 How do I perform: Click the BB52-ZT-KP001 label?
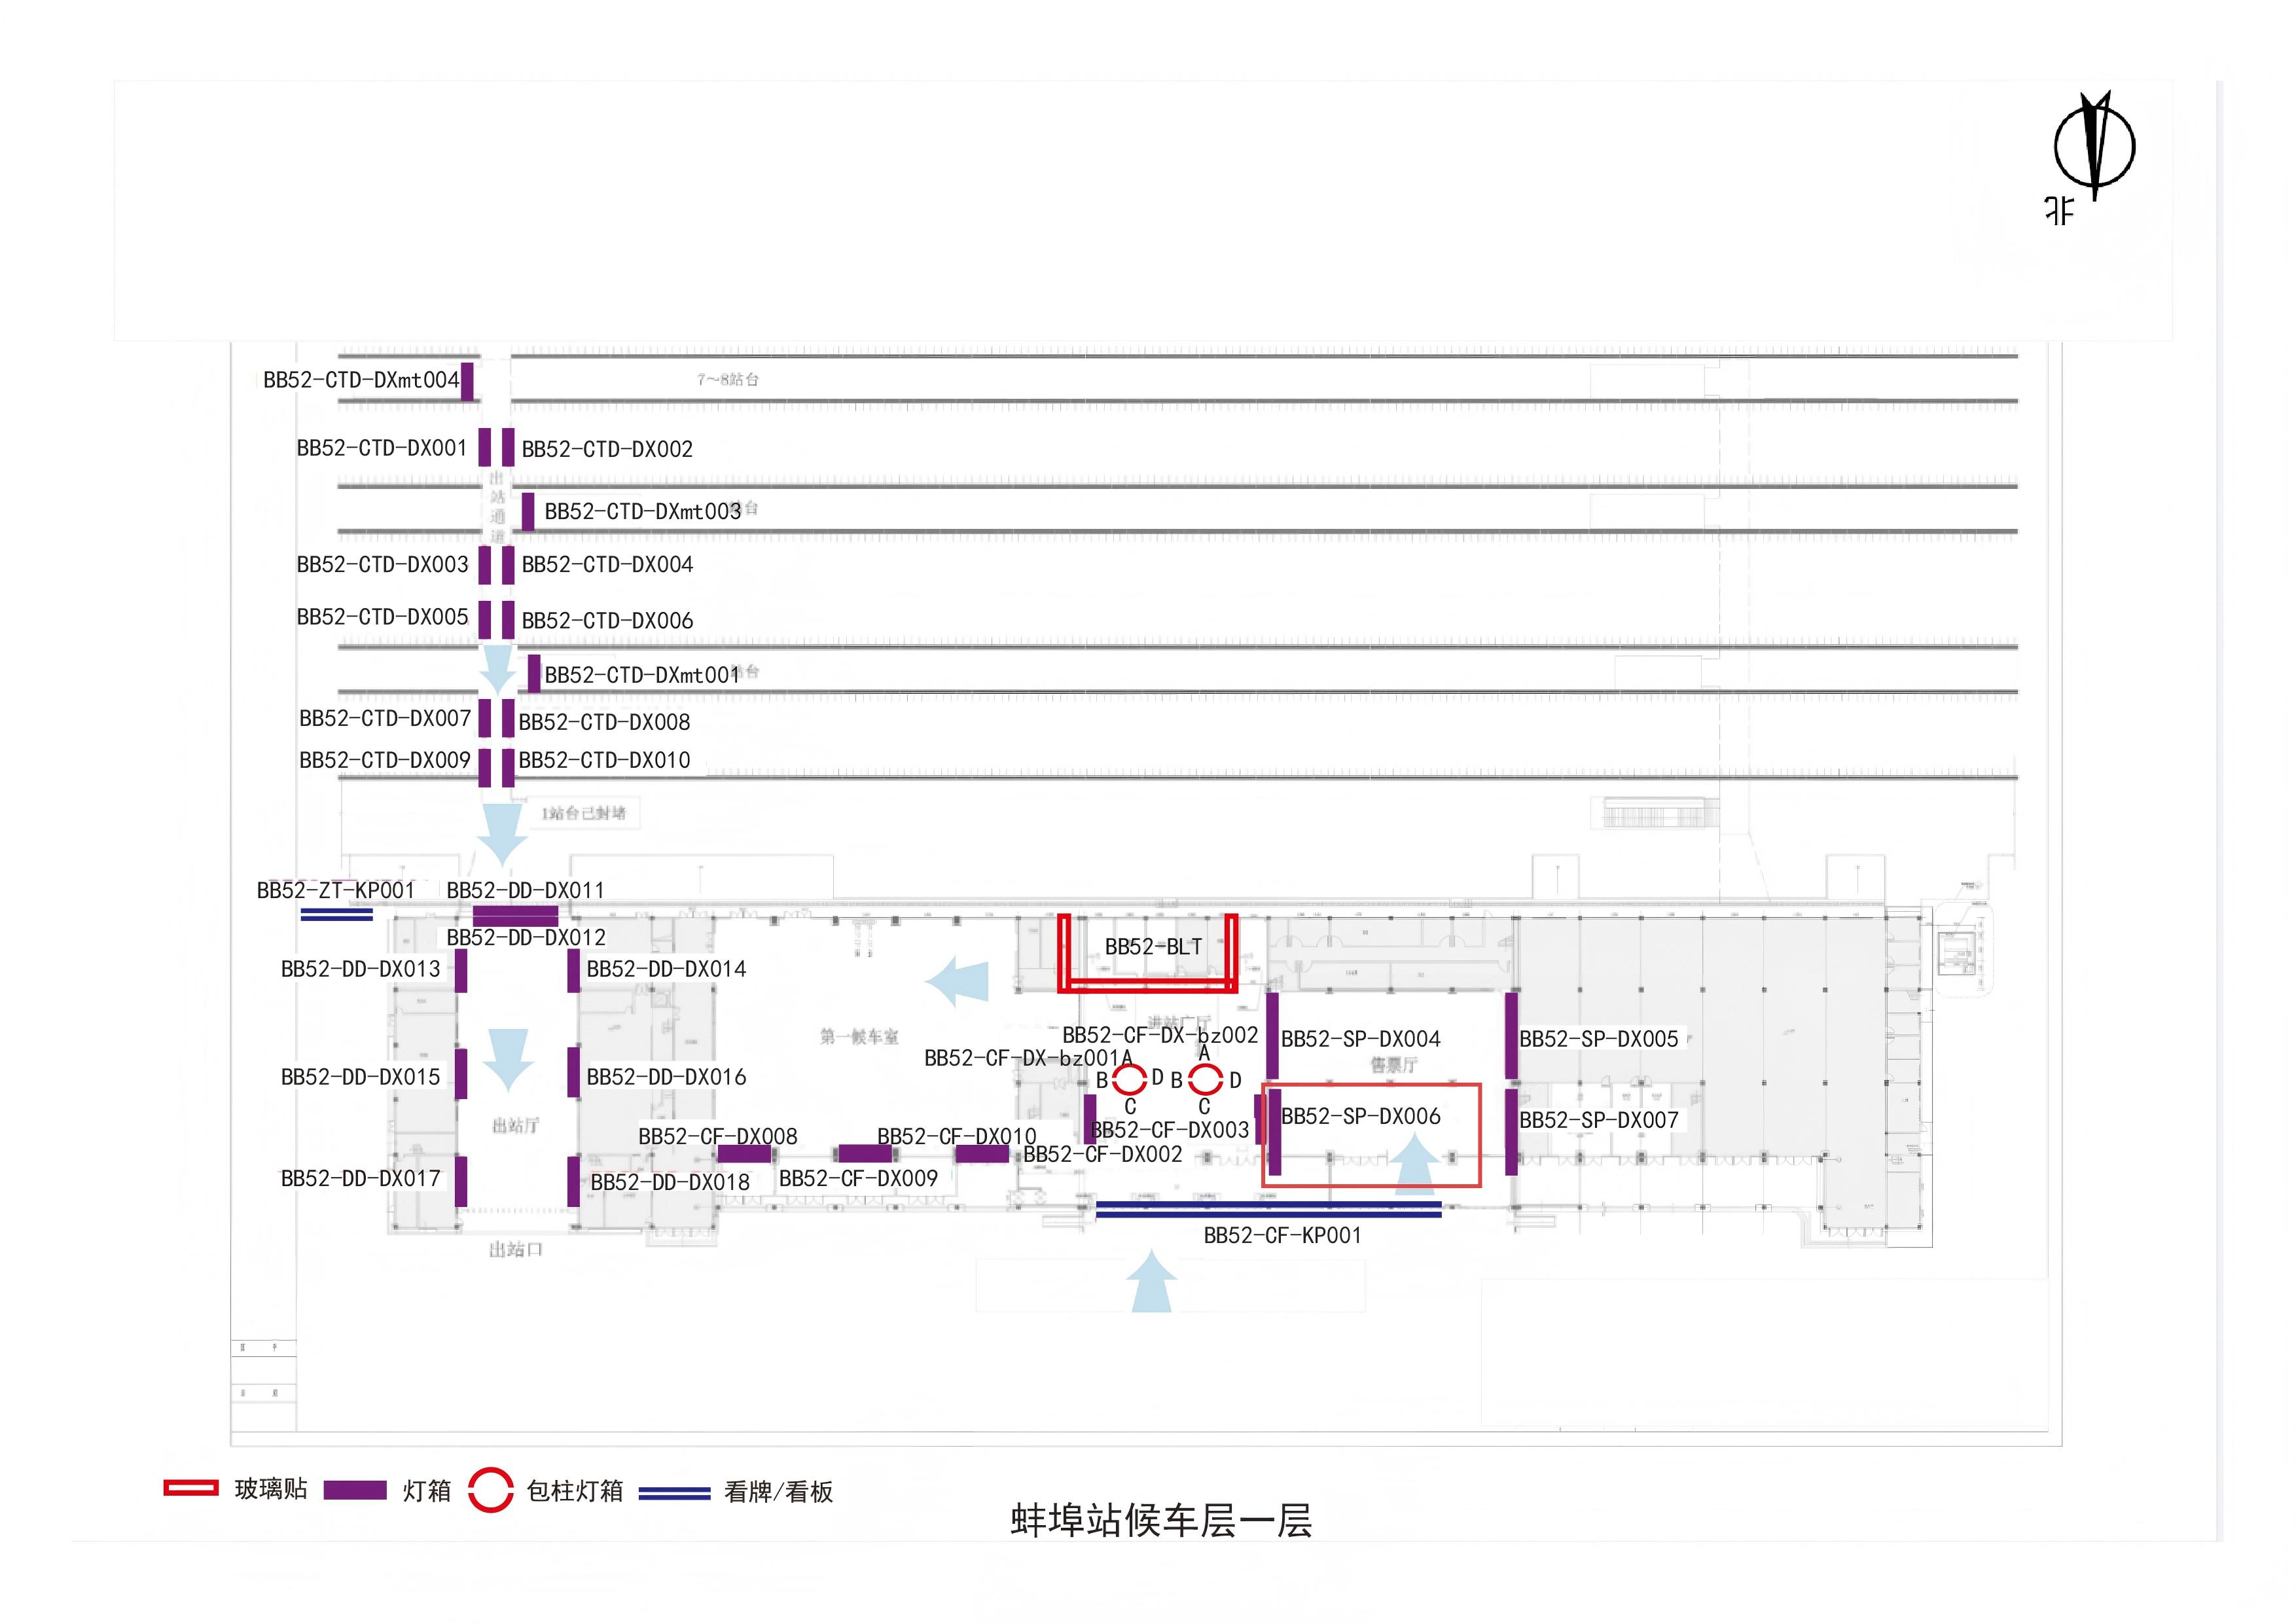pos(335,890)
